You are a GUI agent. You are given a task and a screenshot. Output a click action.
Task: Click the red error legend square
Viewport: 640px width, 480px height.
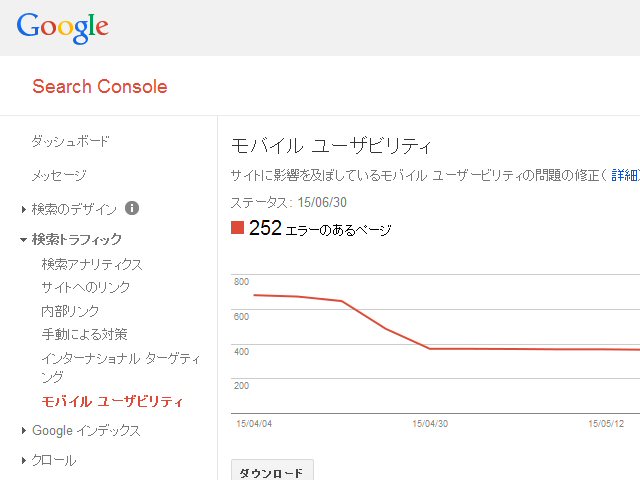coord(237,228)
